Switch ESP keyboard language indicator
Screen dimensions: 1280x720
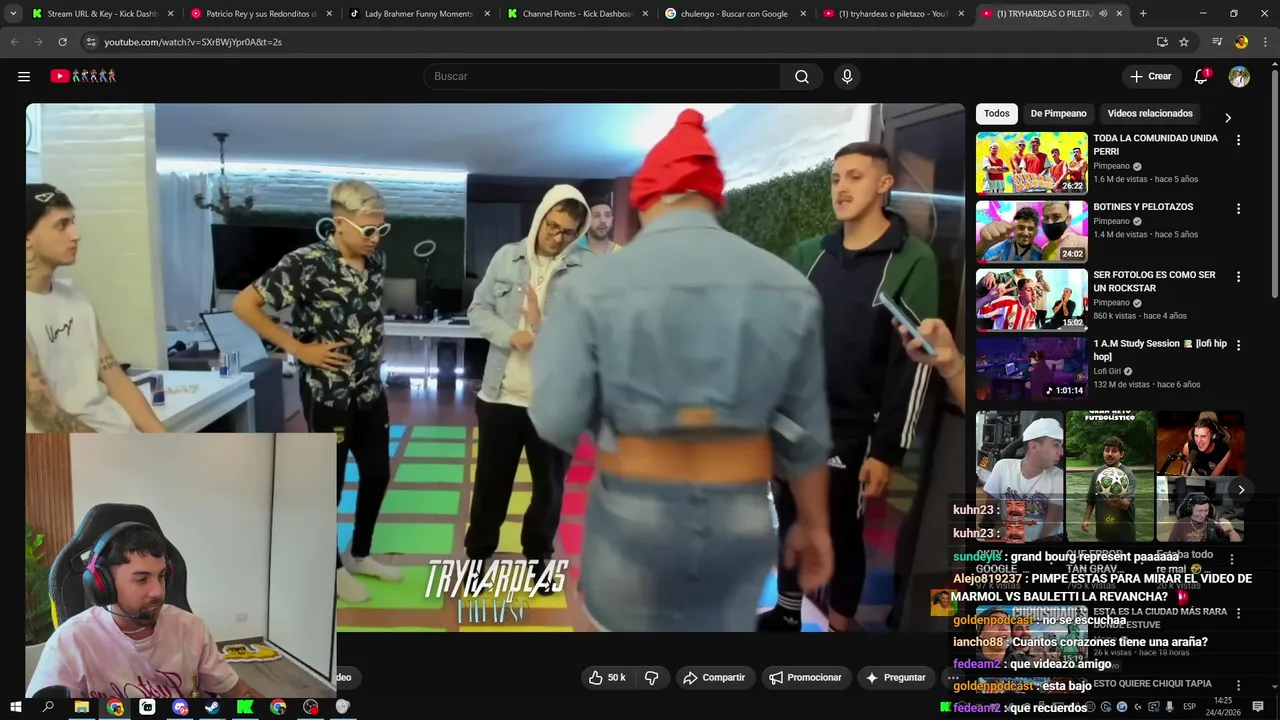click(x=1189, y=707)
